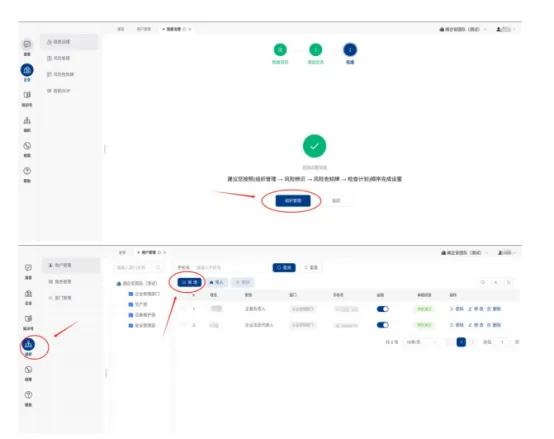This screenshot has width=554, height=439.
Task: Open the first item in upper side menu
Action: (x=69, y=42)
